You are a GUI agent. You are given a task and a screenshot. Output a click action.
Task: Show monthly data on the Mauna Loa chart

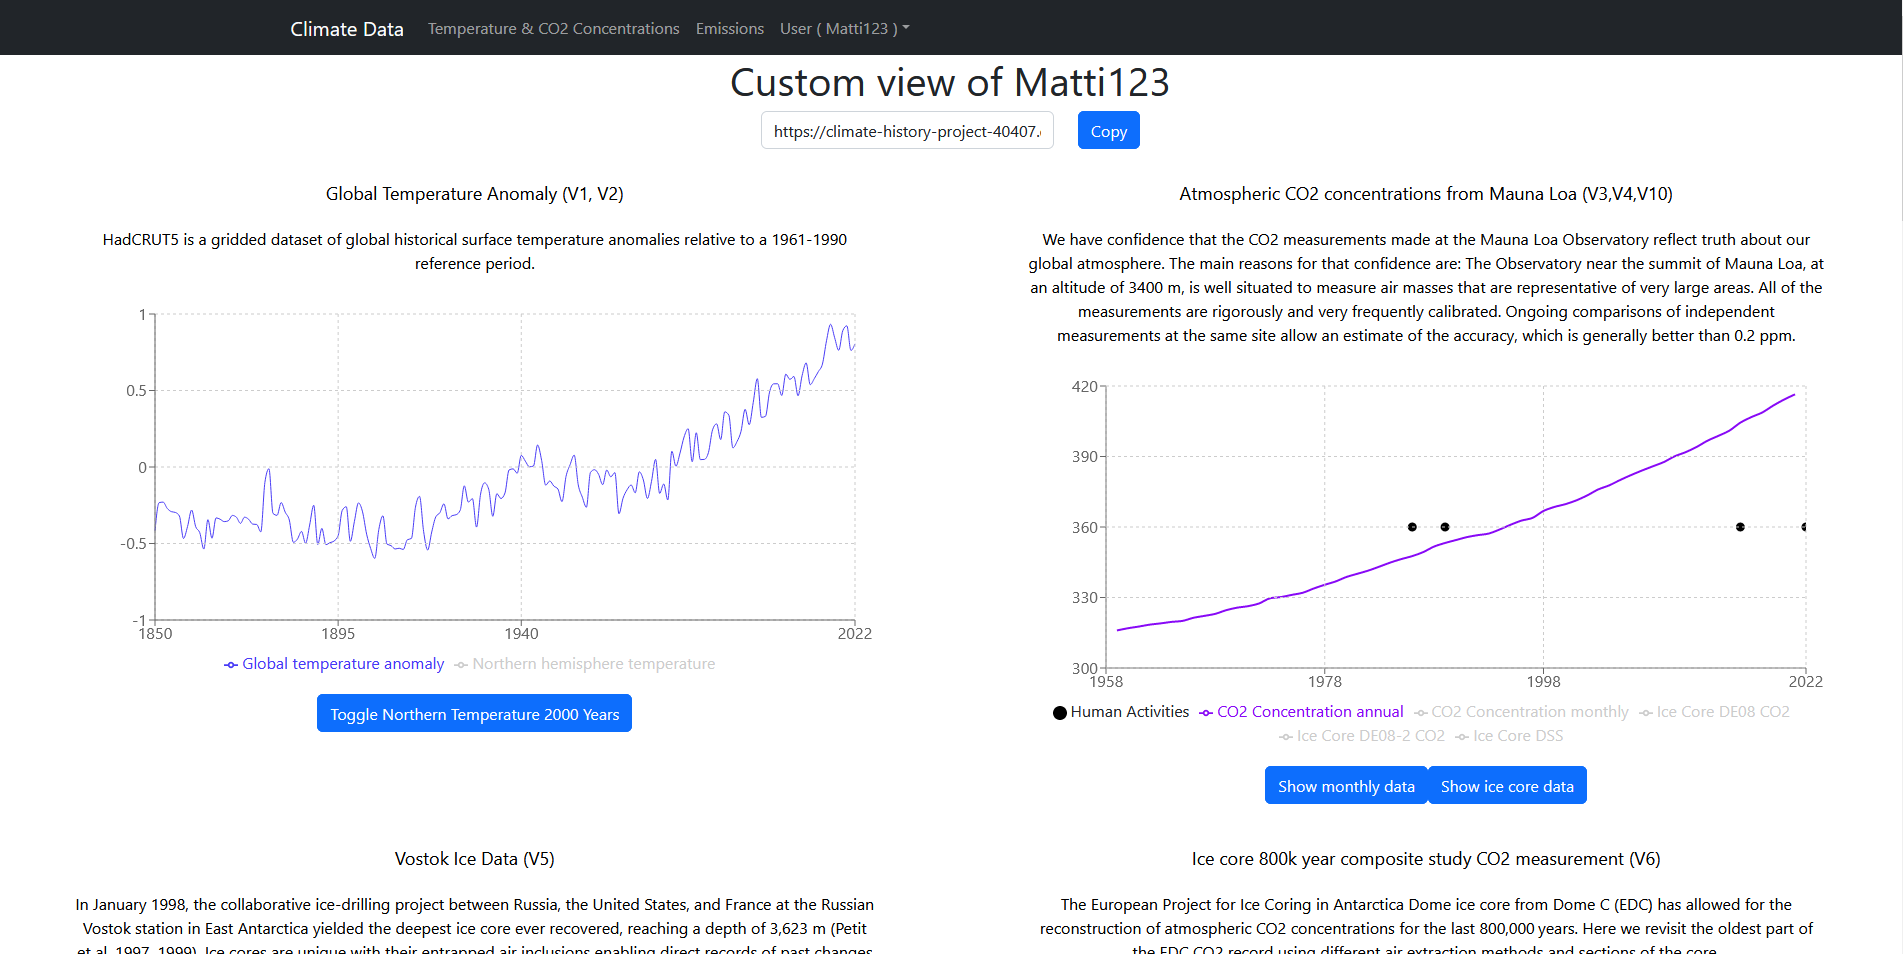[1345, 785]
